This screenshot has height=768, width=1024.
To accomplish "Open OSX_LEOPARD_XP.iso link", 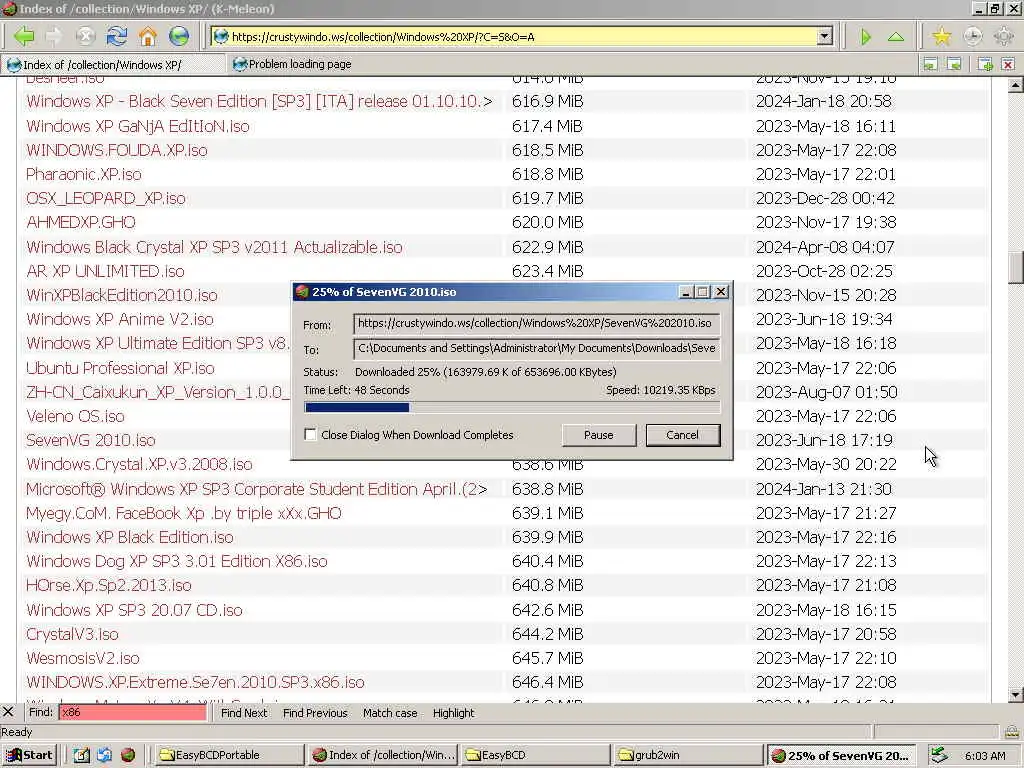I will coord(105,199).
